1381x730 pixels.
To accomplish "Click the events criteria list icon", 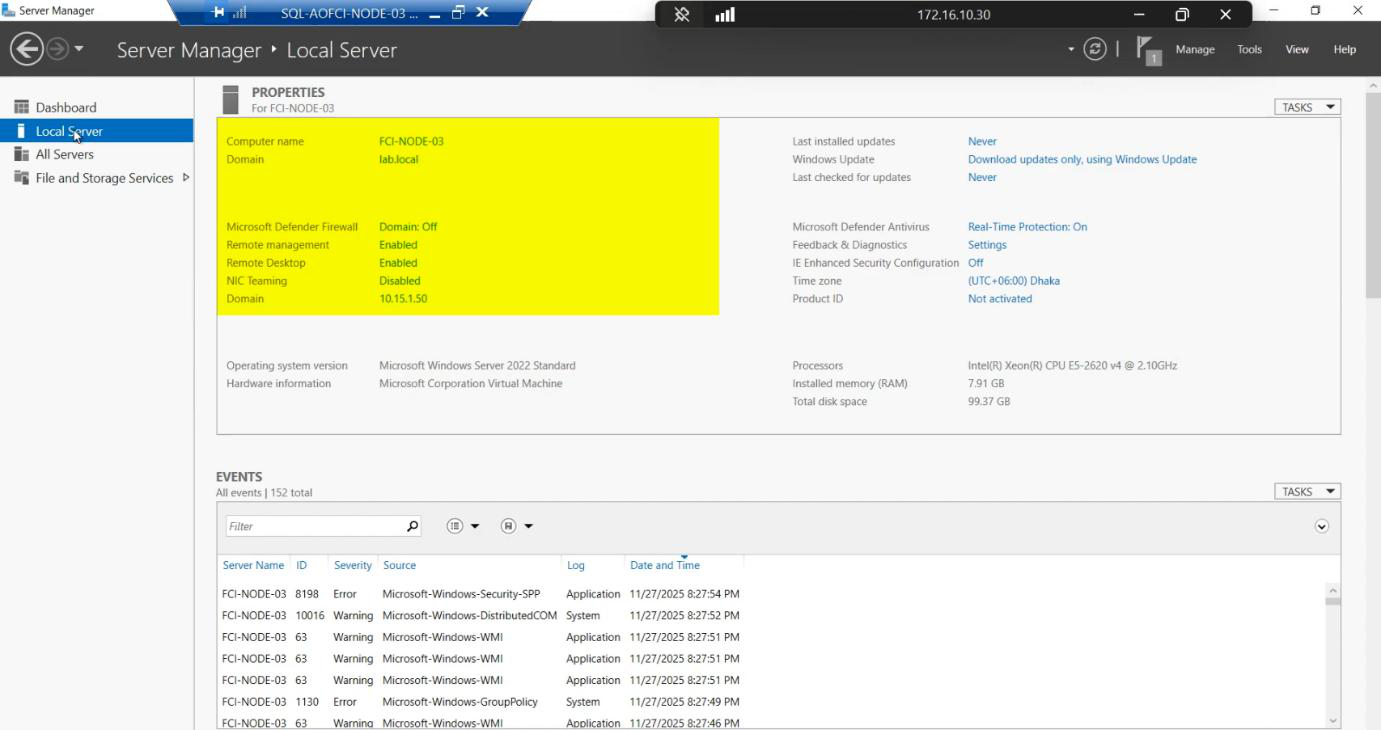I will [x=455, y=526].
